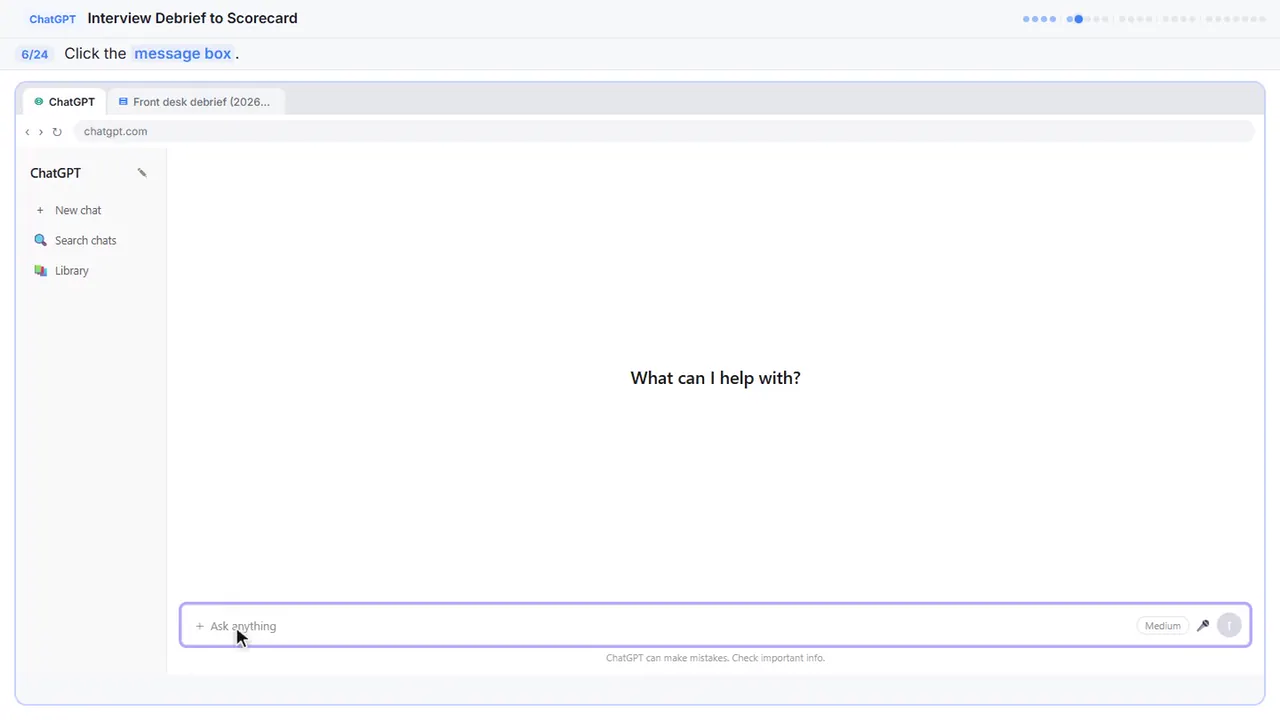Click the magnifier icon for Search chats
Screen dimensions: 1280x720
40,240
